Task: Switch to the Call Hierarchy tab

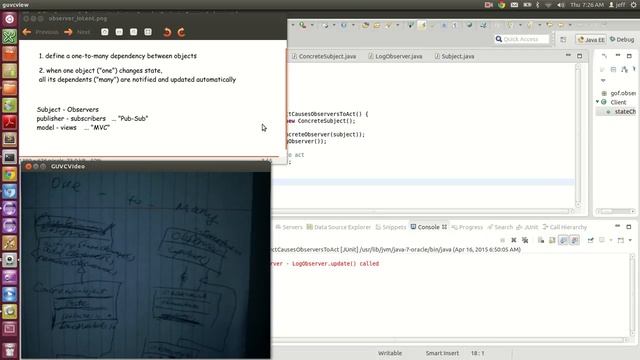Action: pyautogui.click(x=564, y=227)
